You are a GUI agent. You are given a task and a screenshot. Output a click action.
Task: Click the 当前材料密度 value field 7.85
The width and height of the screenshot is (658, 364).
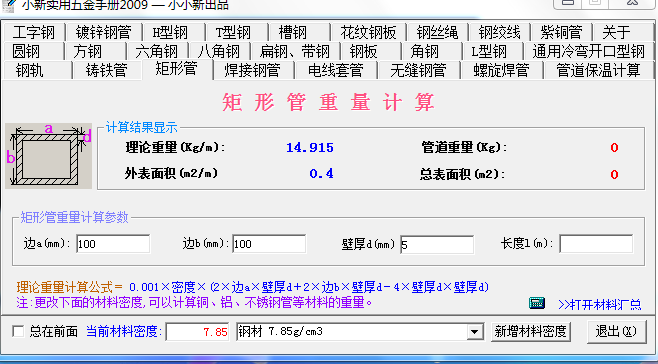[197, 332]
